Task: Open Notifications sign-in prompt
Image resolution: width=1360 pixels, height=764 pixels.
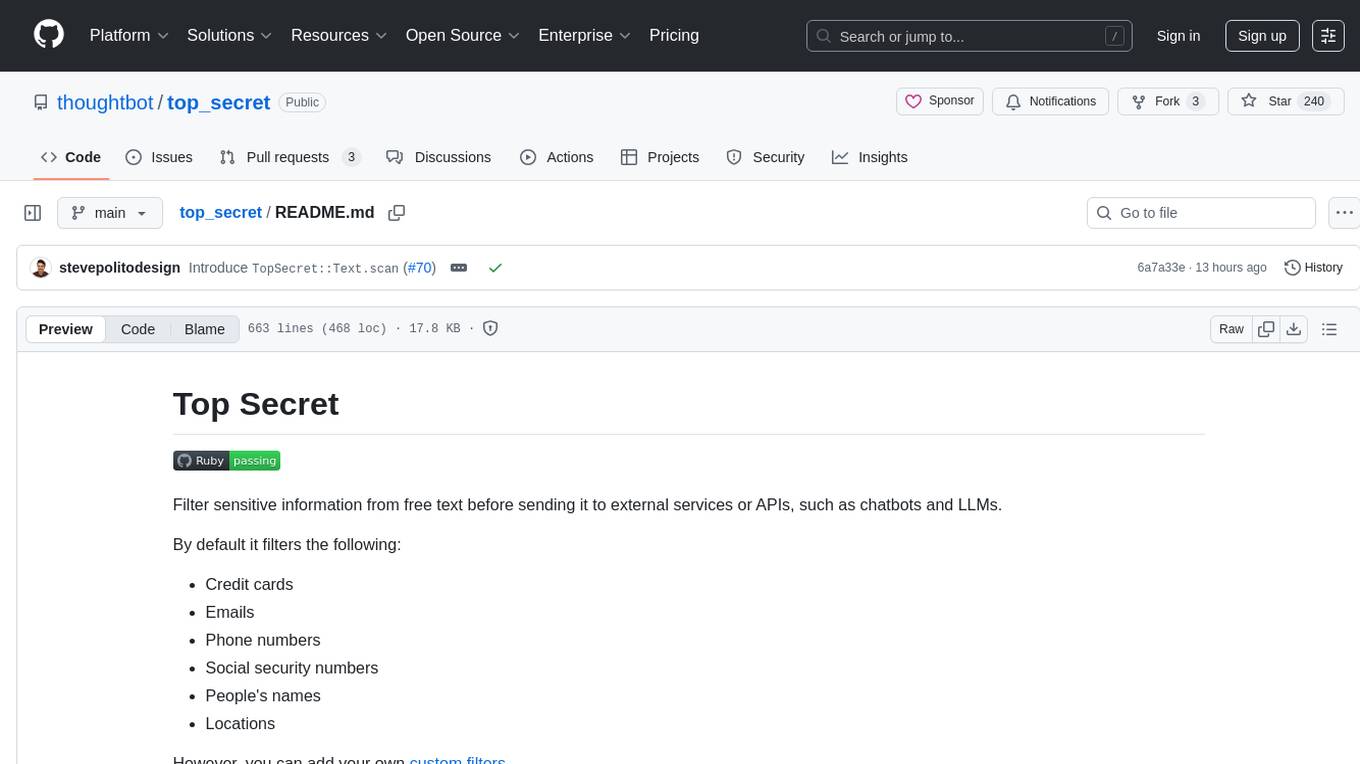Action: point(1051,101)
